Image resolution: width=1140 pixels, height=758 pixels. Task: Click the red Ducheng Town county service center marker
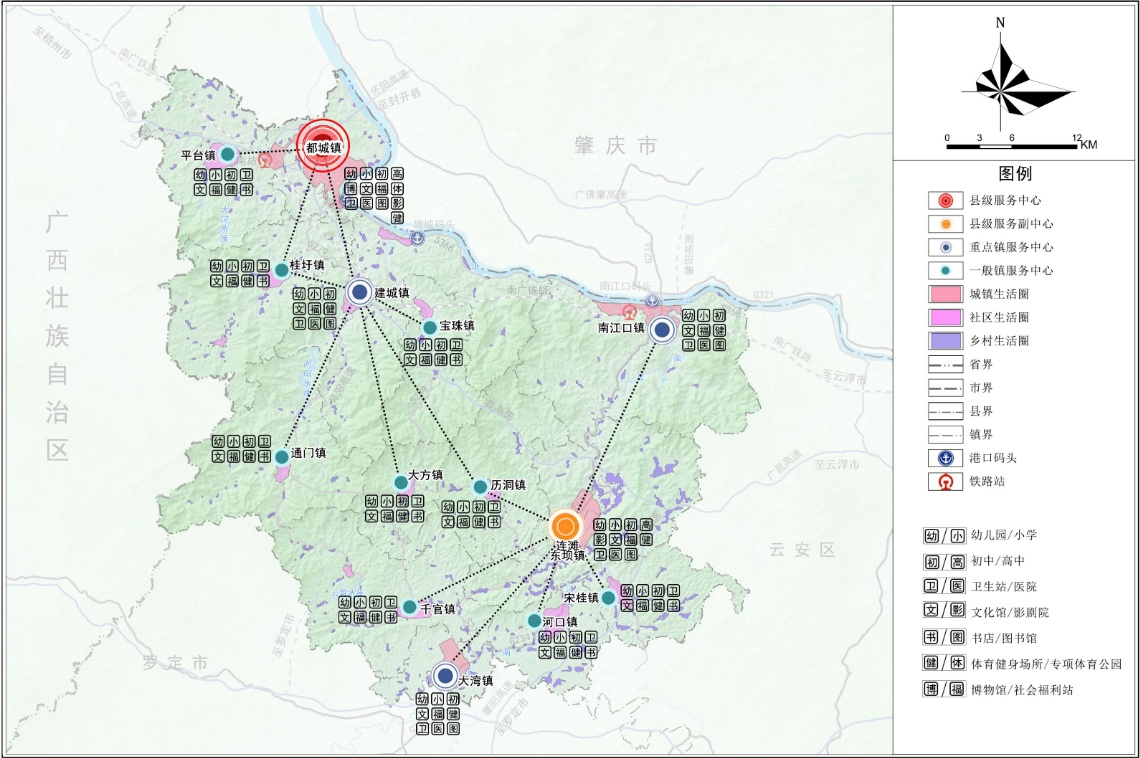[x=322, y=144]
